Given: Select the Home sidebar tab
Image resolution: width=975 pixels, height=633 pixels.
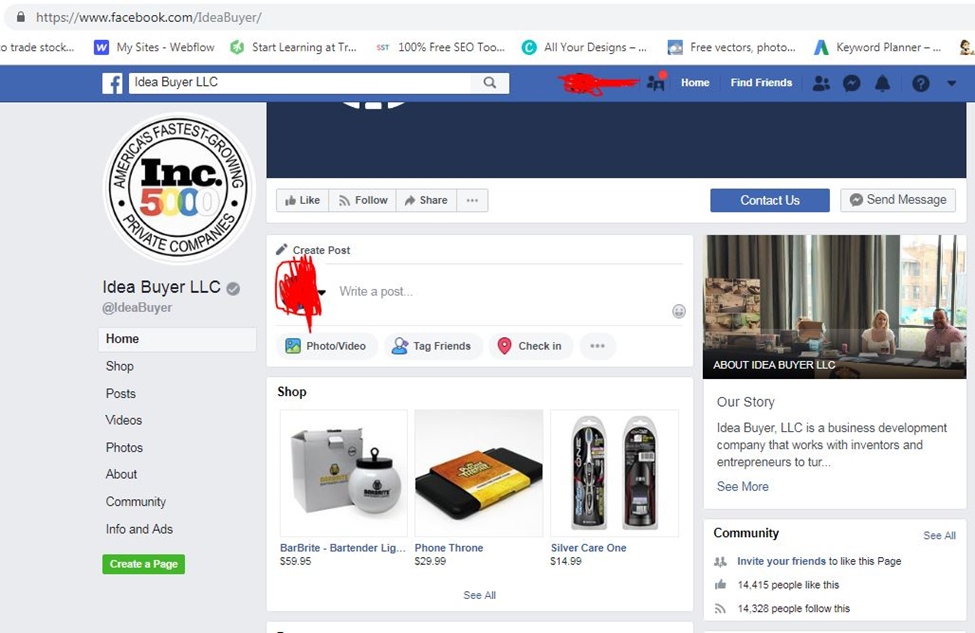Looking at the screenshot, I should (x=177, y=339).
